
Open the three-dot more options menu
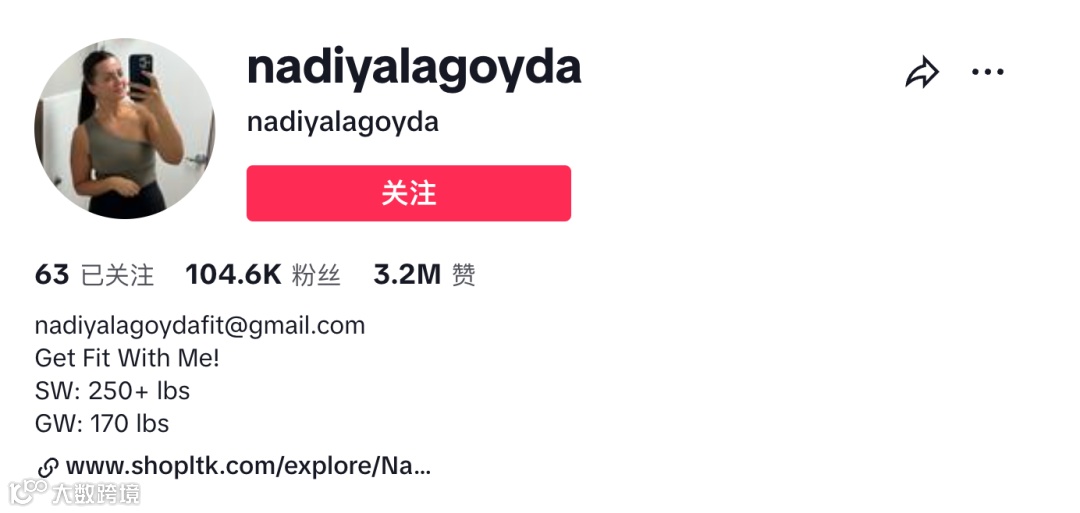tap(988, 72)
